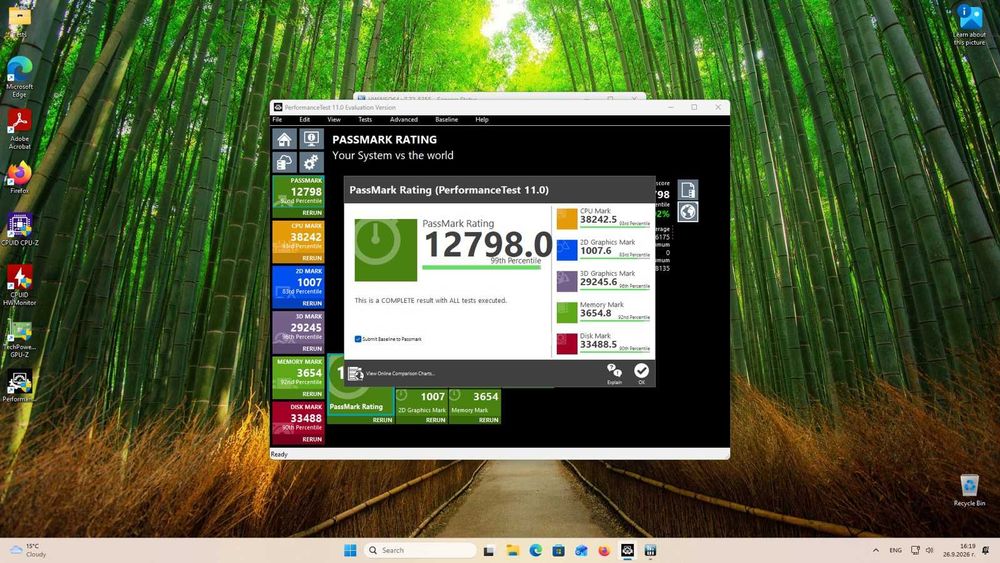The height and width of the screenshot is (563, 1000).
Task: Click the purple 3D Graphics Mark icon in the dialog
Action: 566,281
